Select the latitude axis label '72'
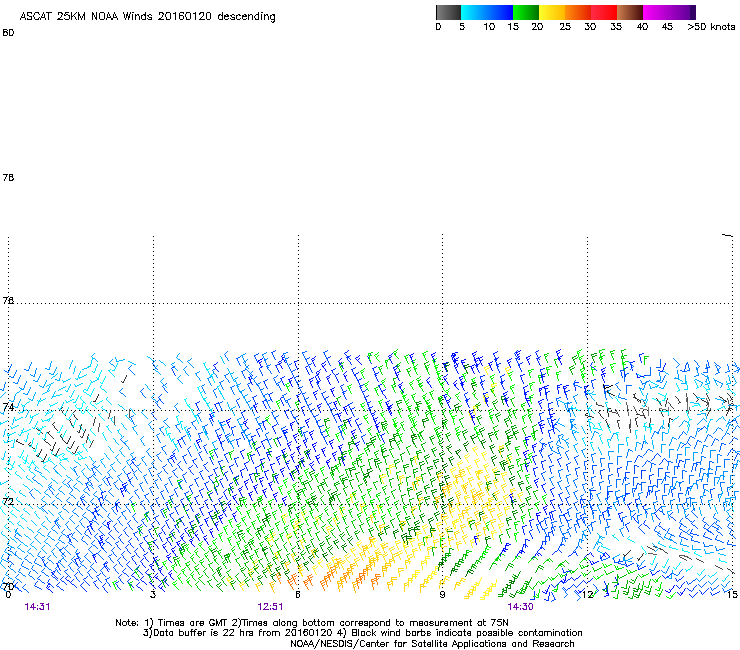This screenshot has width=740, height=650. tap(8, 501)
